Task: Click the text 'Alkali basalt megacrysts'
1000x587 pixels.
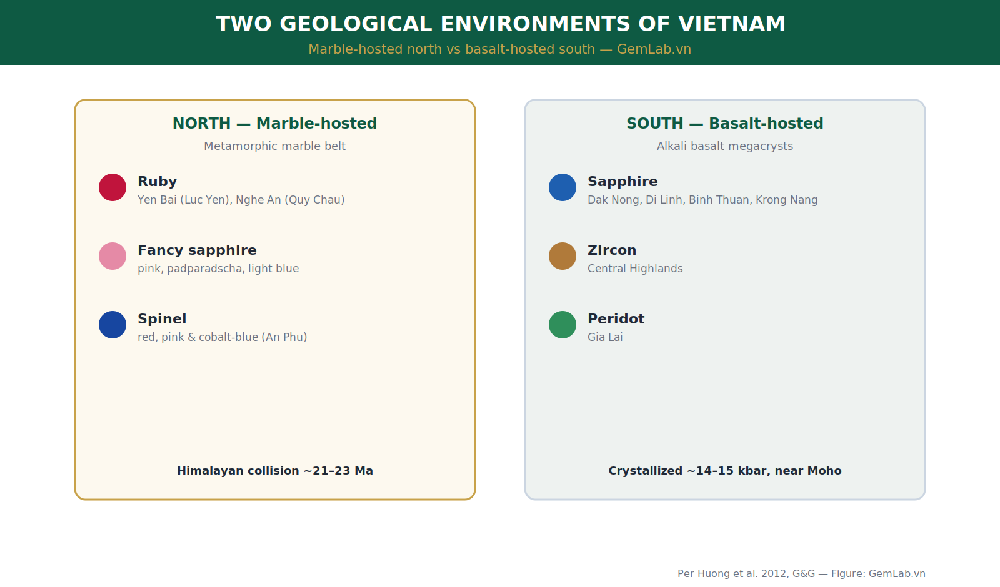Action: (725, 146)
